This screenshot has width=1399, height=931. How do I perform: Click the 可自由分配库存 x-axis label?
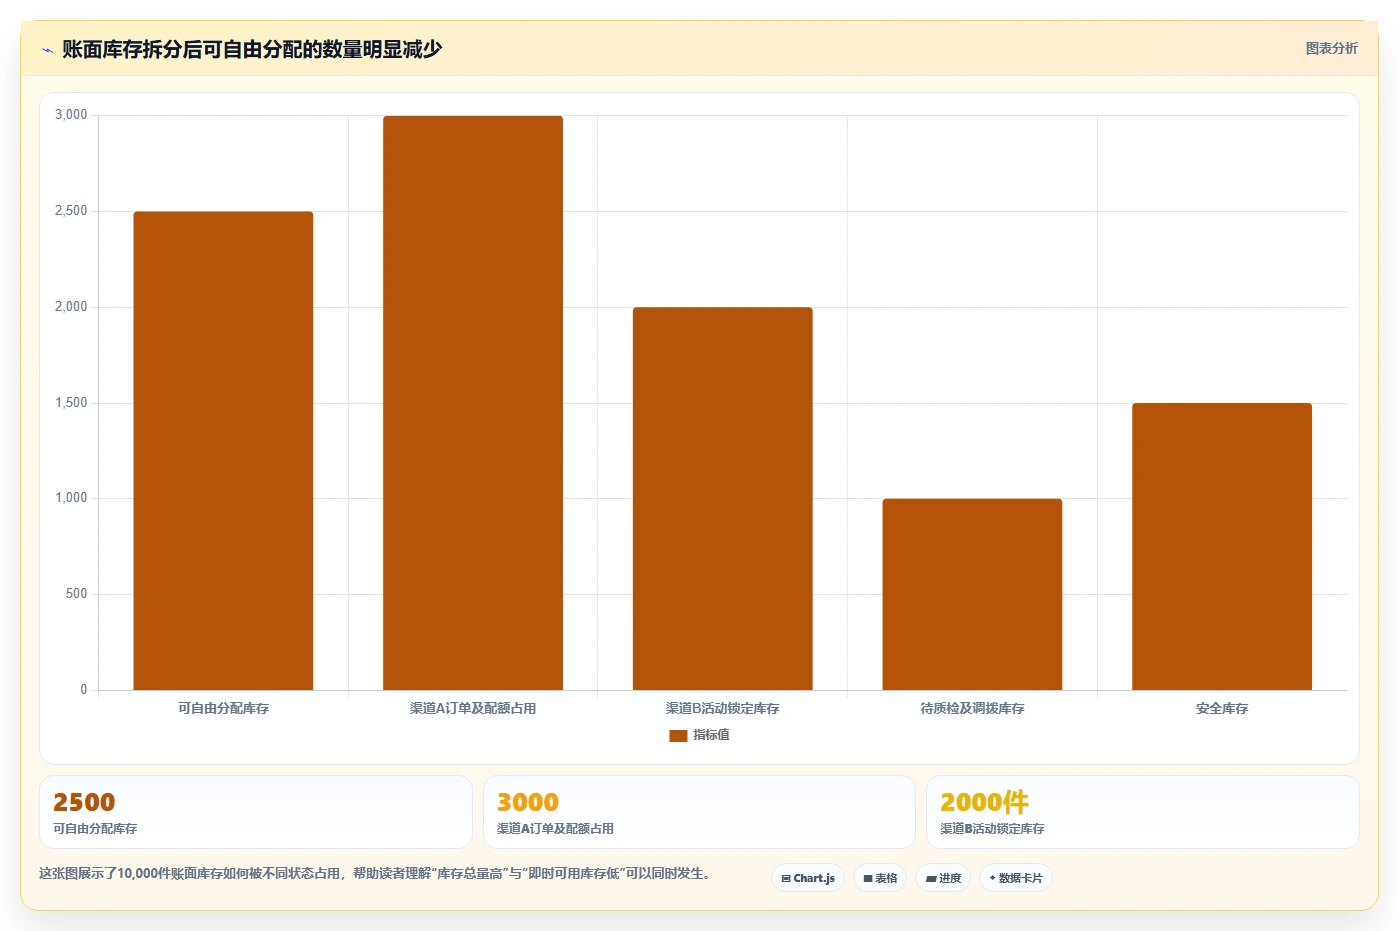pyautogui.click(x=223, y=708)
